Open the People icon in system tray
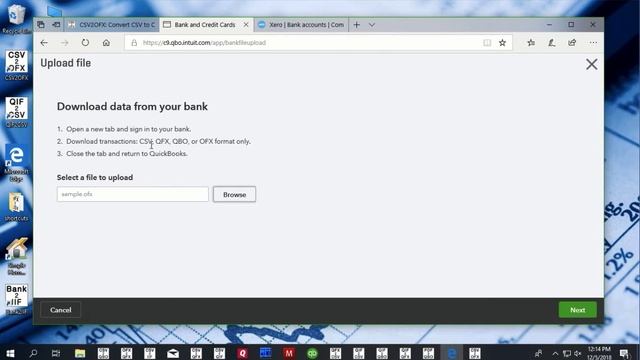Screen dimensions: 640x360 click(538, 353)
